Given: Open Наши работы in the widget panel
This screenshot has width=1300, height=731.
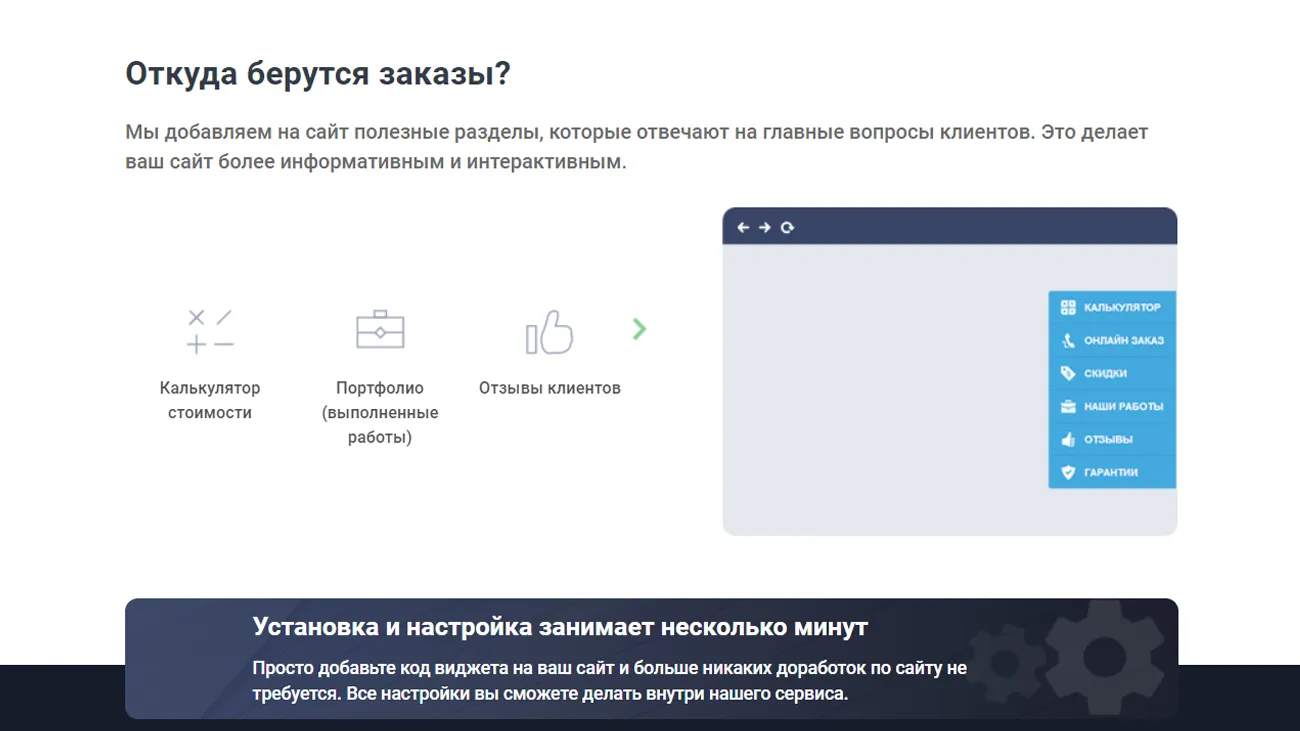Looking at the screenshot, I should [1112, 406].
